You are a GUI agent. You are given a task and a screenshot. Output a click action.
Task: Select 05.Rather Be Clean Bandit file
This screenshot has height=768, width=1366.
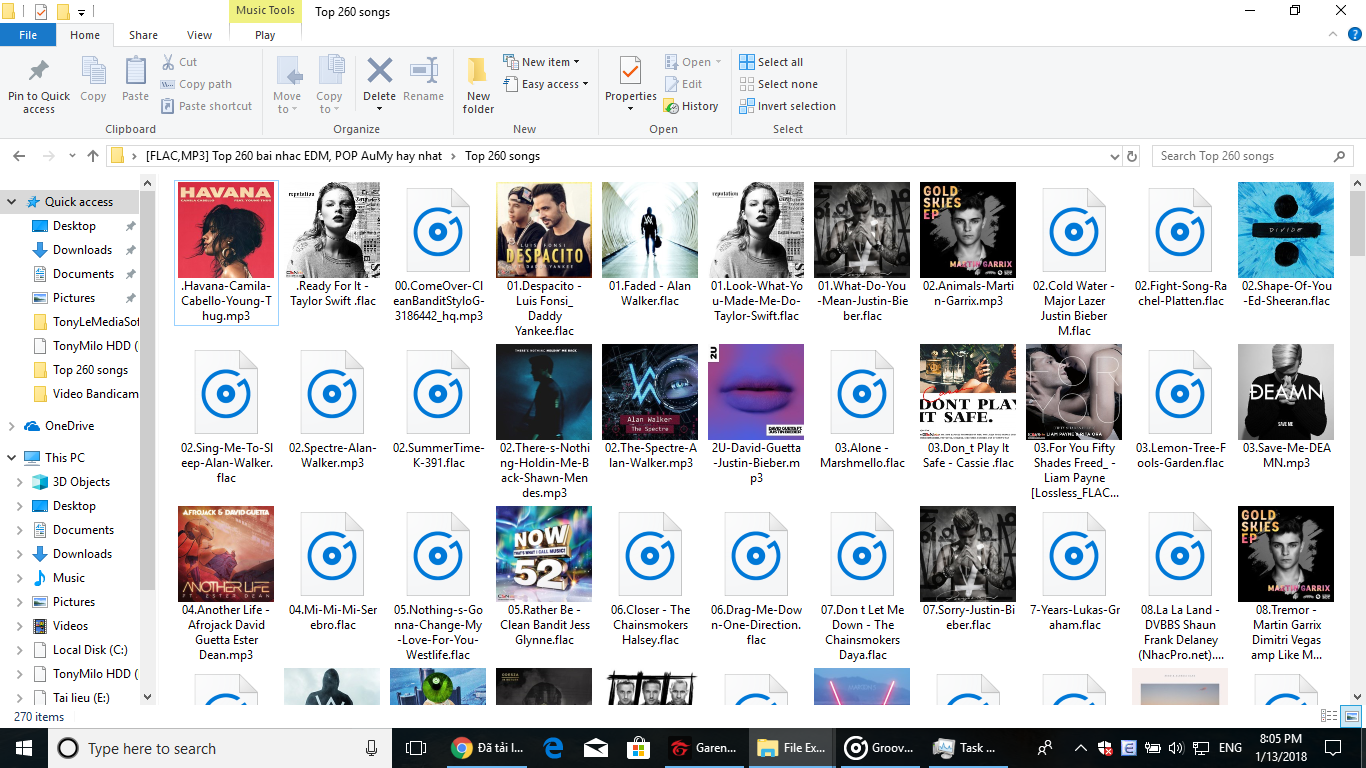544,577
